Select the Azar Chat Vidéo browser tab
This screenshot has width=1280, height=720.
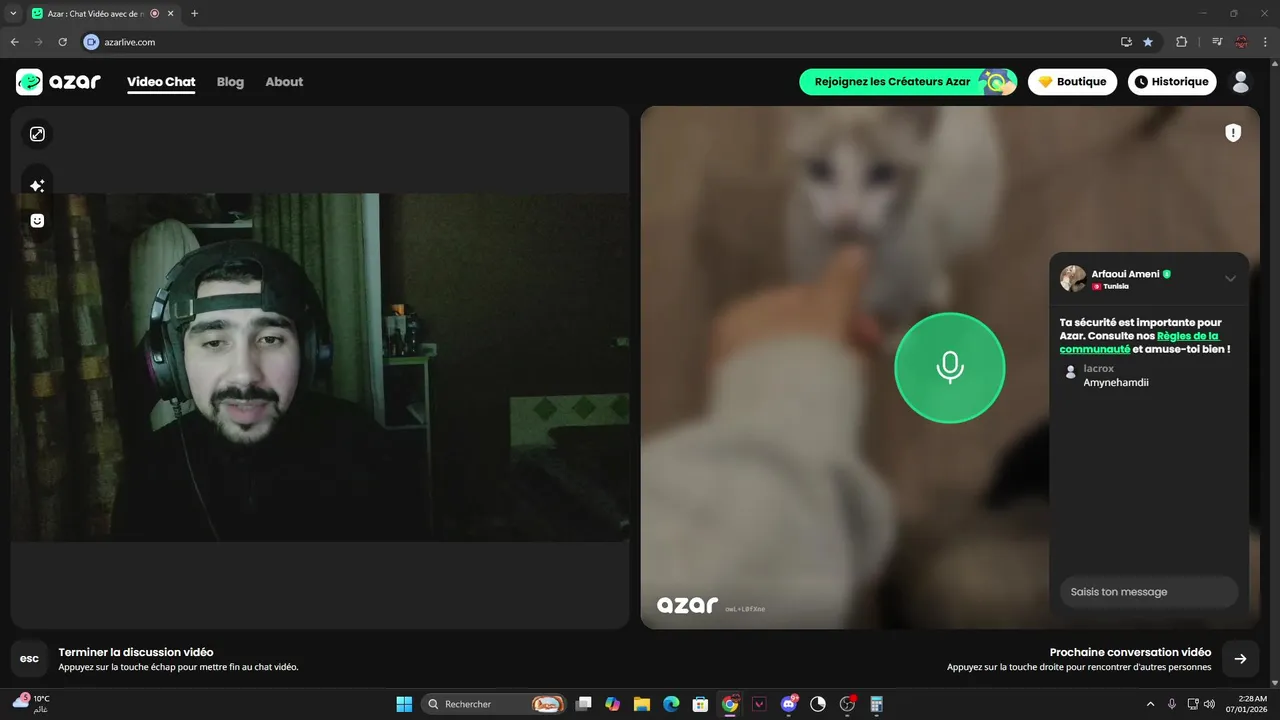coord(102,14)
